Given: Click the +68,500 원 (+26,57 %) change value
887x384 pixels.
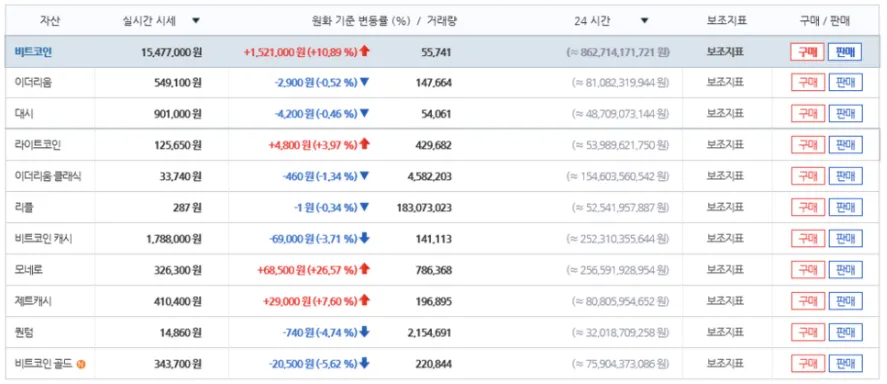Looking at the screenshot, I should click(307, 270).
